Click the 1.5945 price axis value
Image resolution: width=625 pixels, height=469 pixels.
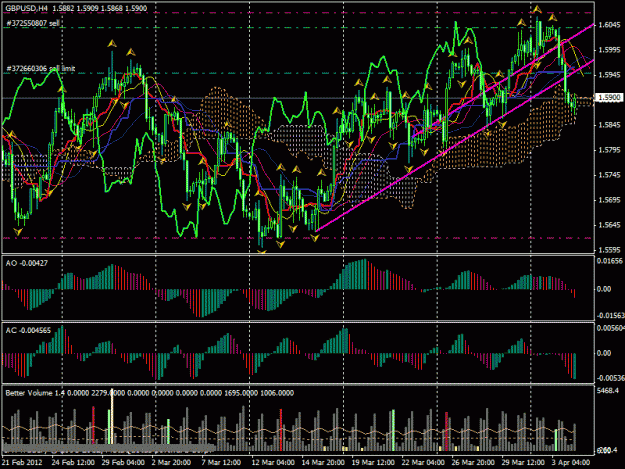point(609,75)
